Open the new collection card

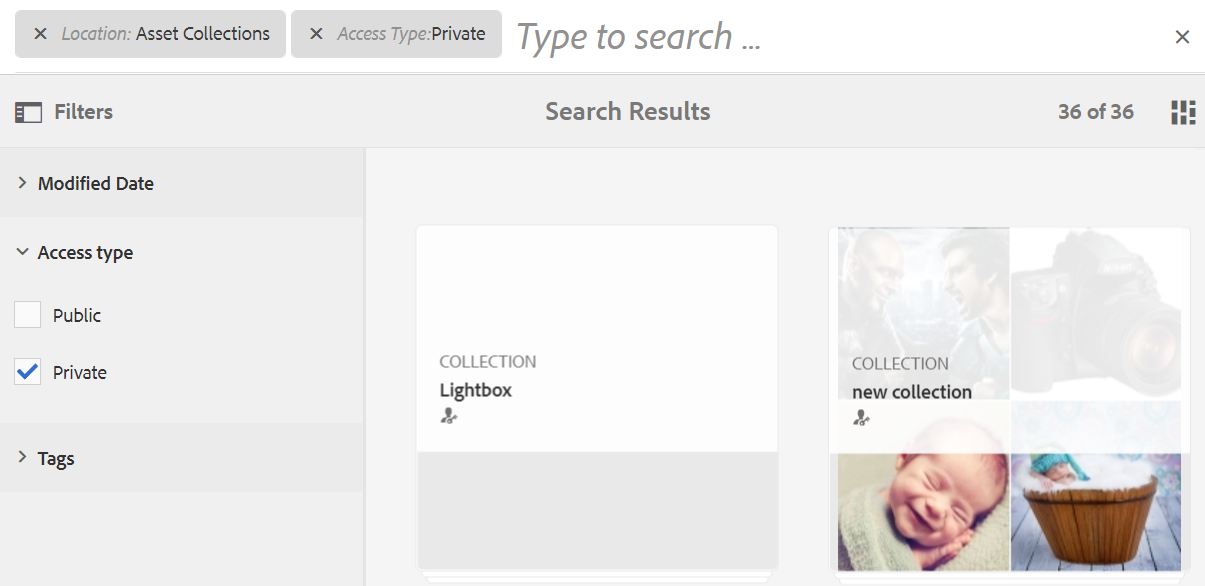(x=1009, y=398)
